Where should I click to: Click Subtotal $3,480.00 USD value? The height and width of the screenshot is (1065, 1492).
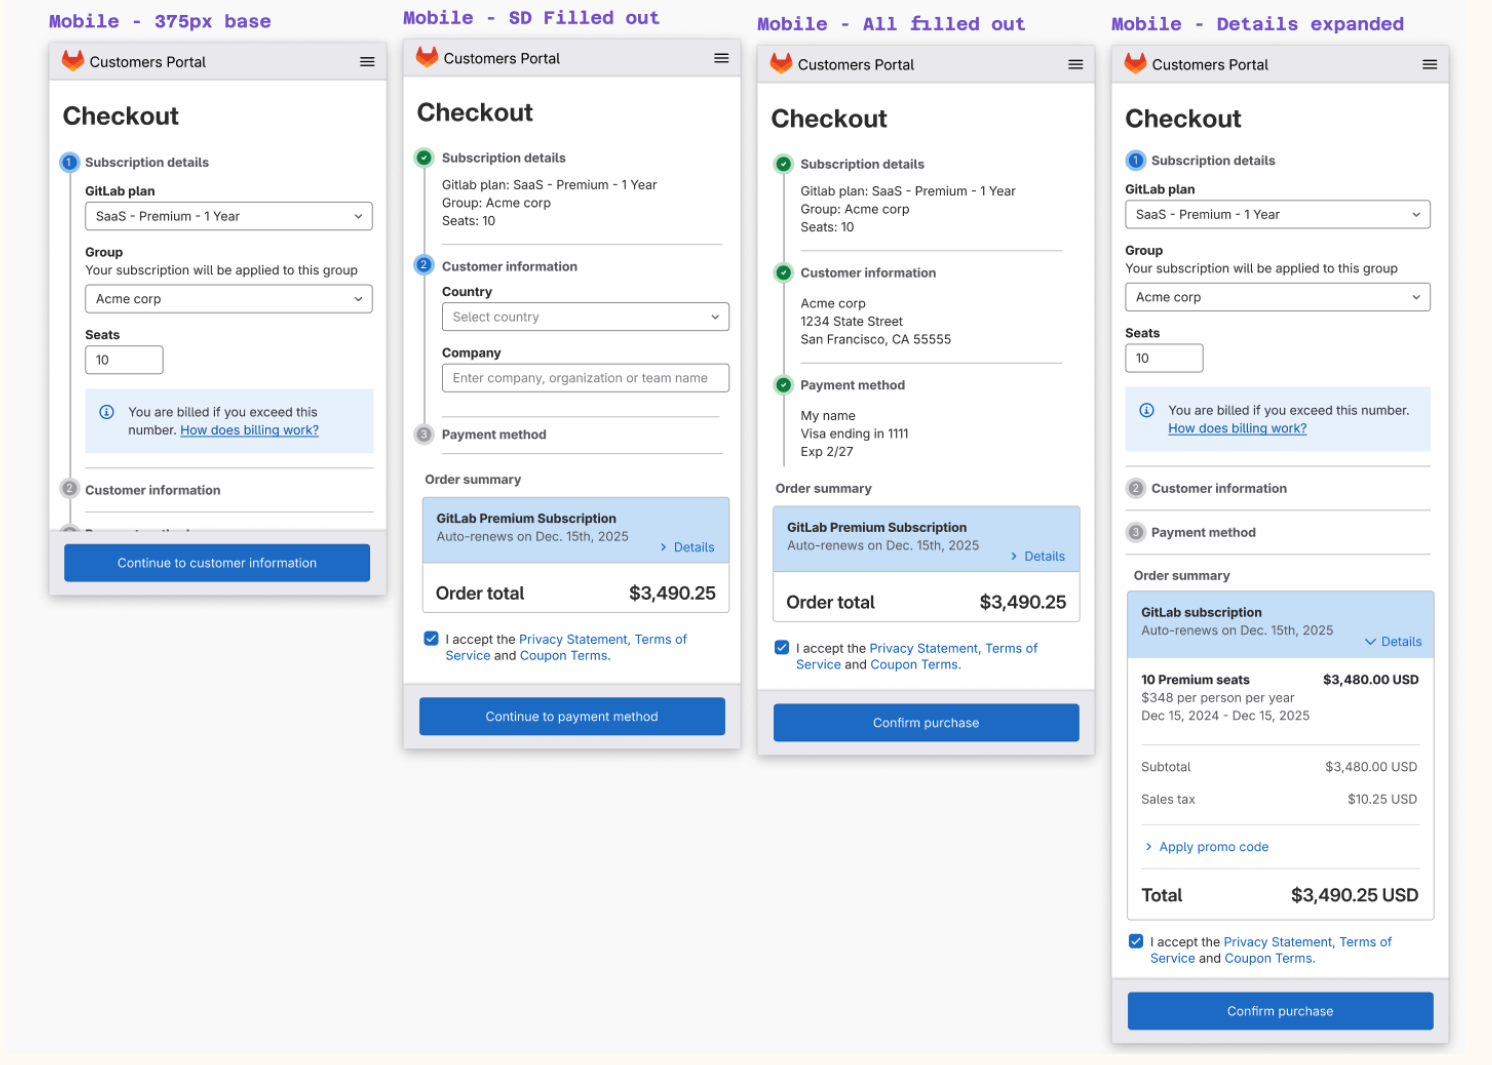coord(1371,767)
